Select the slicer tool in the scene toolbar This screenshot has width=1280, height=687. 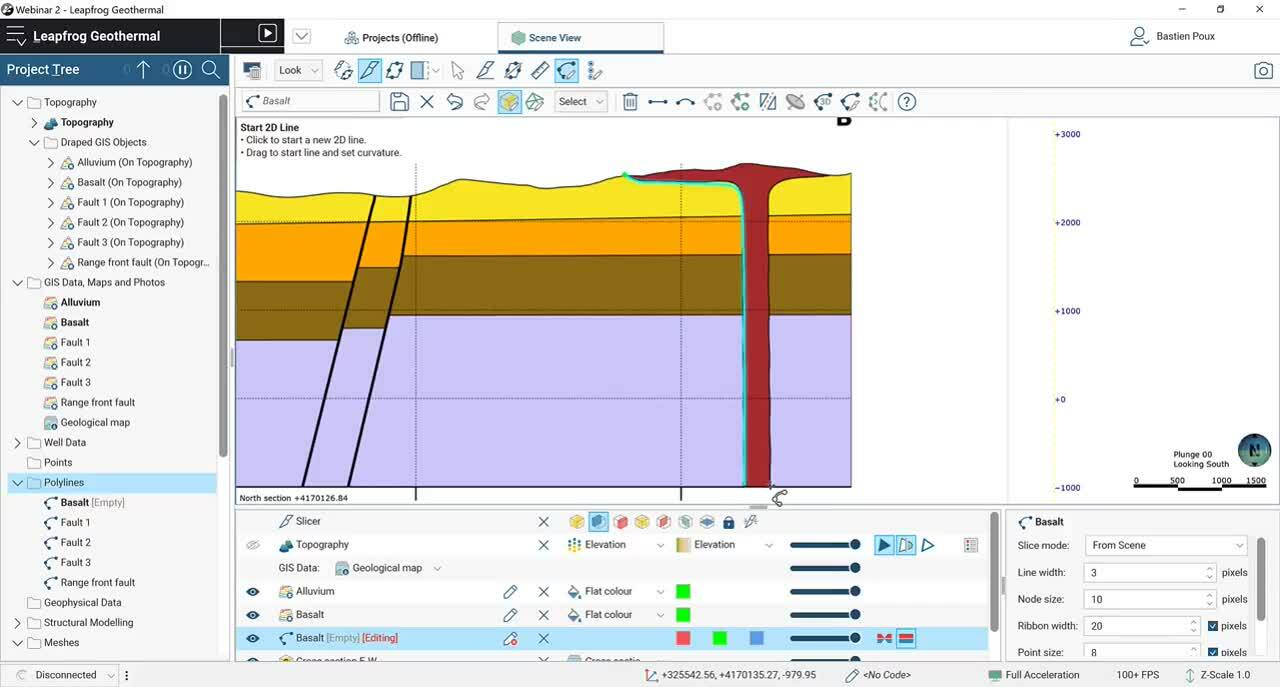tap(369, 70)
